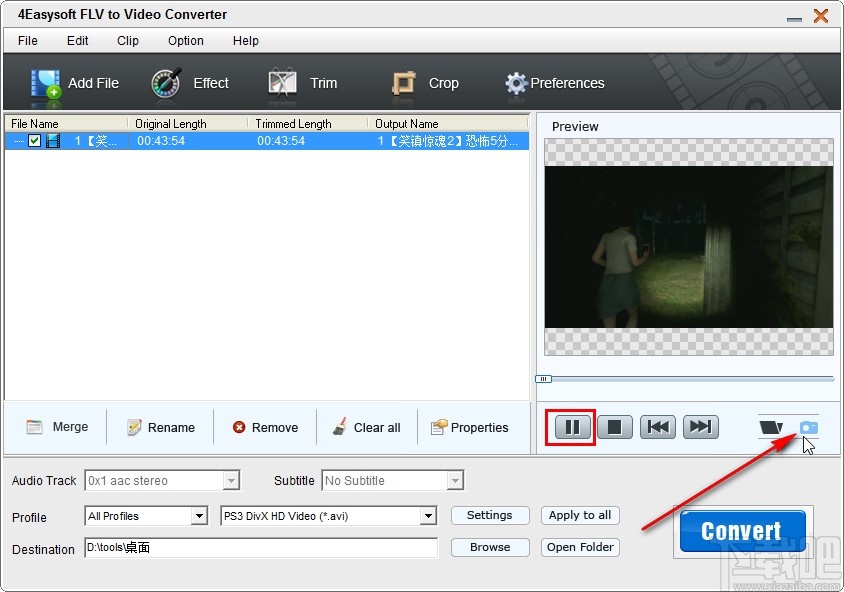Open the Crop tool icon

pyautogui.click(x=406, y=83)
